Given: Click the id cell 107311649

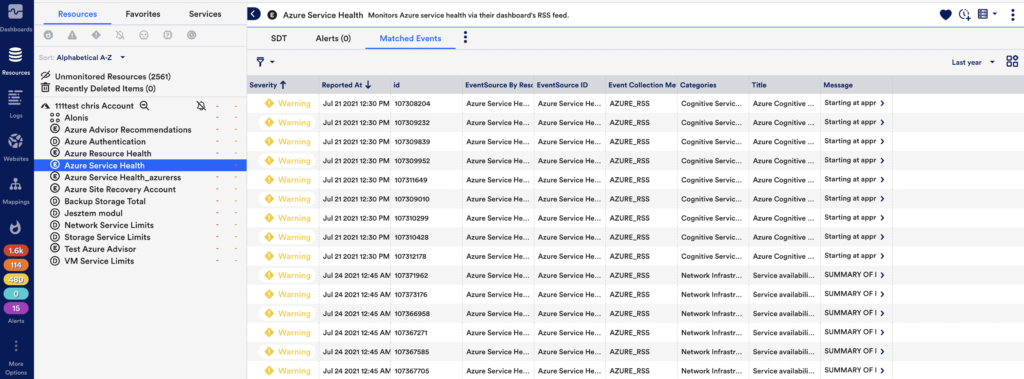Looking at the screenshot, I should coord(411,180).
